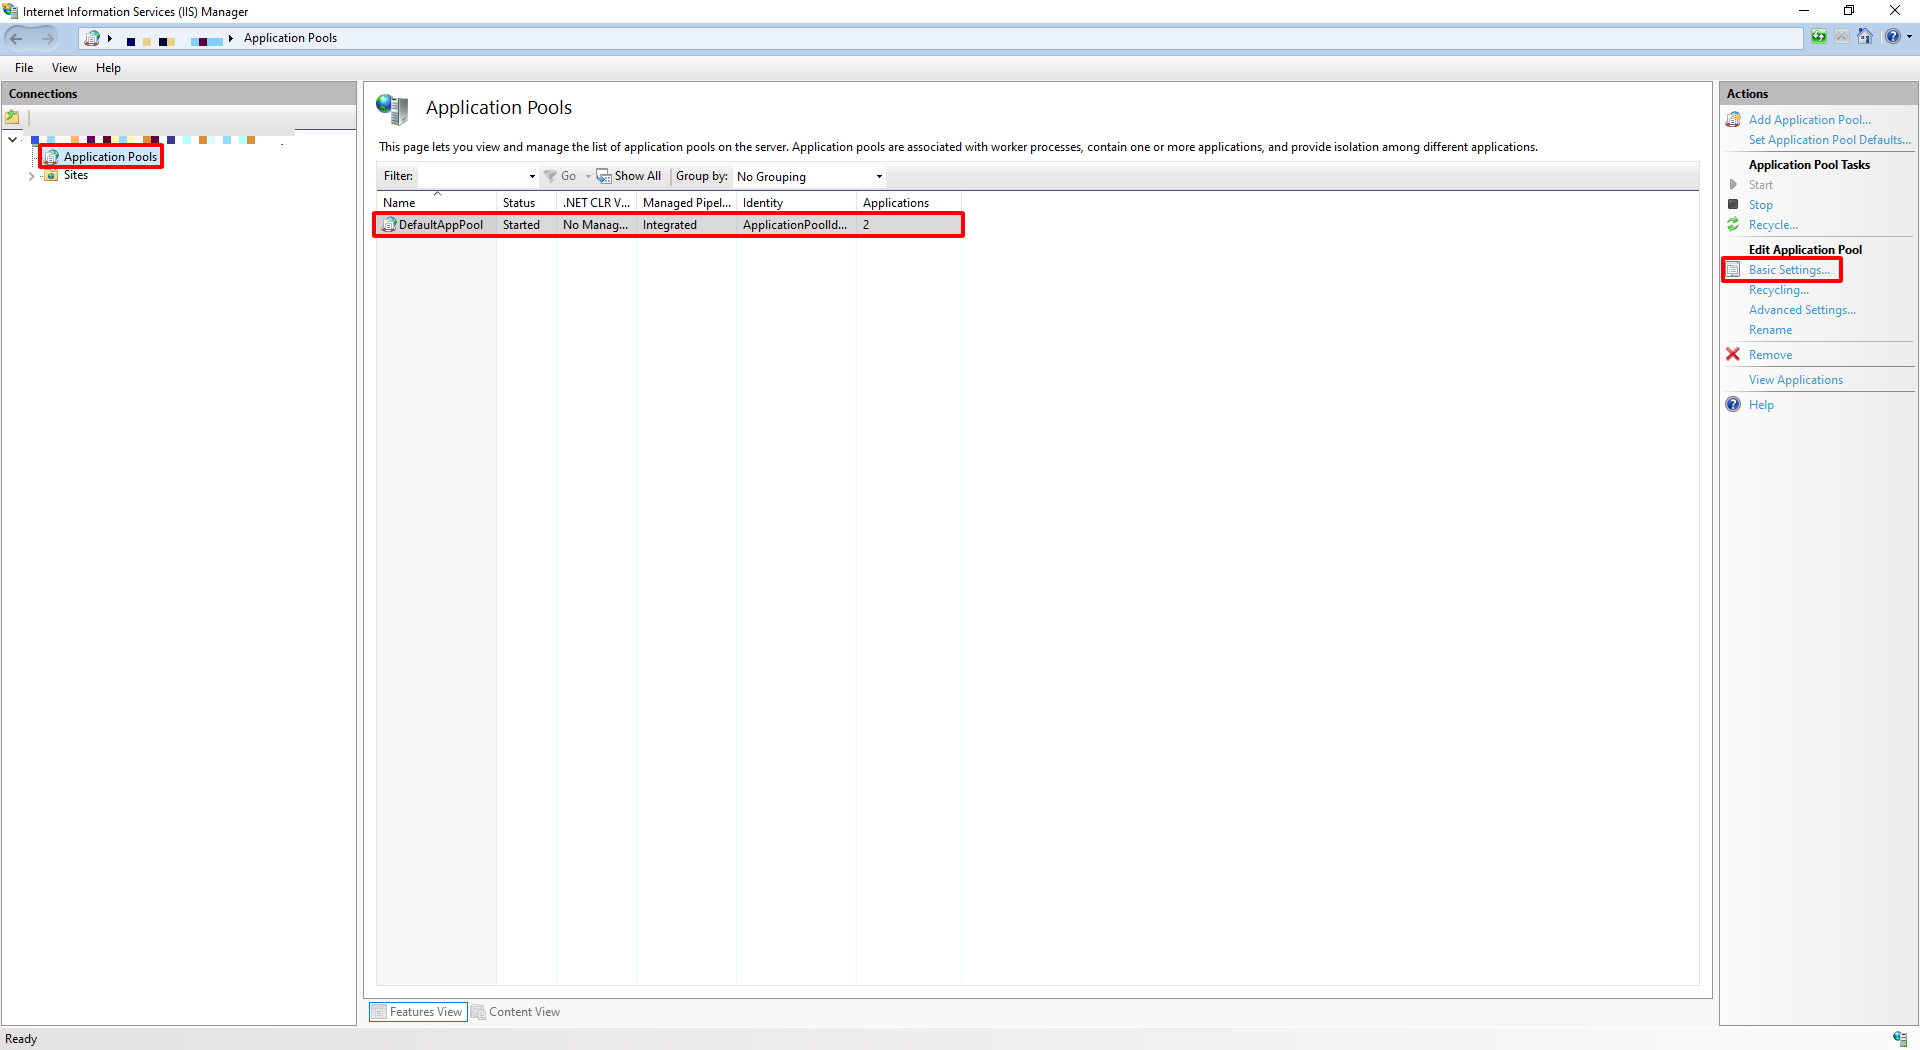1920x1050 pixels.
Task: Click the Forward navigation arrow
Action: 46,38
